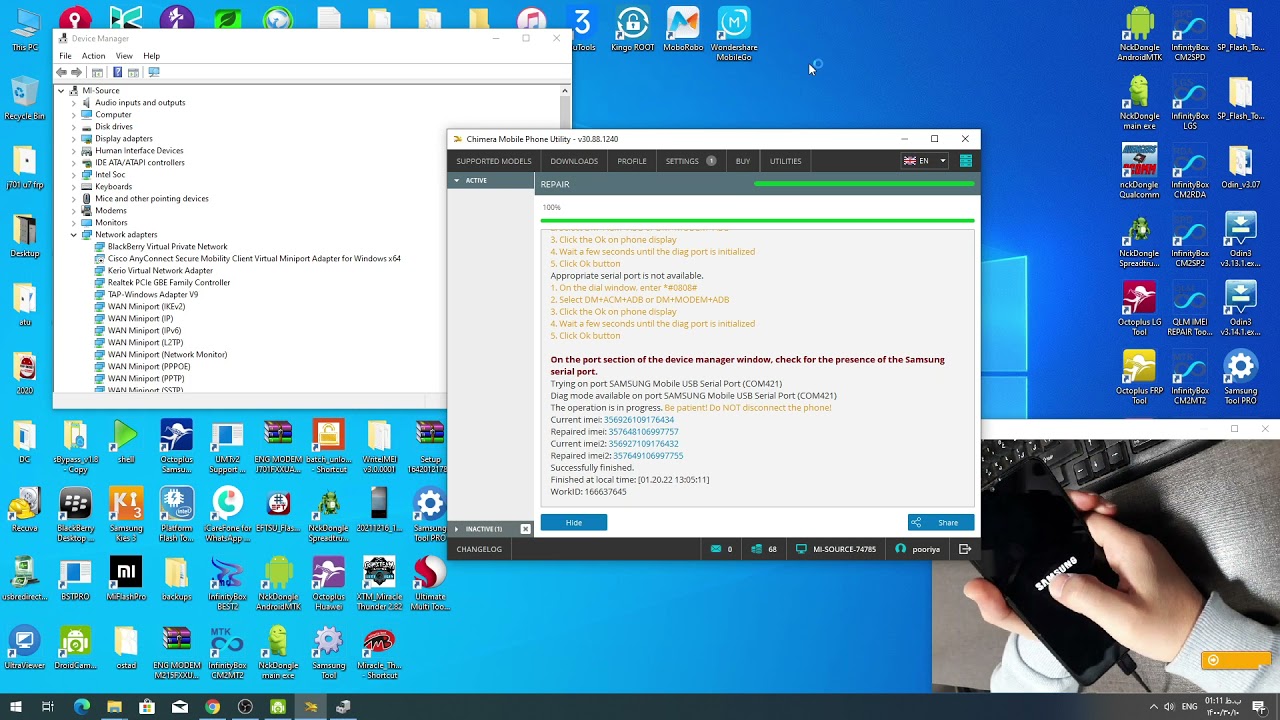
Task: Open Help menu in Device Manager
Action: coord(151,56)
